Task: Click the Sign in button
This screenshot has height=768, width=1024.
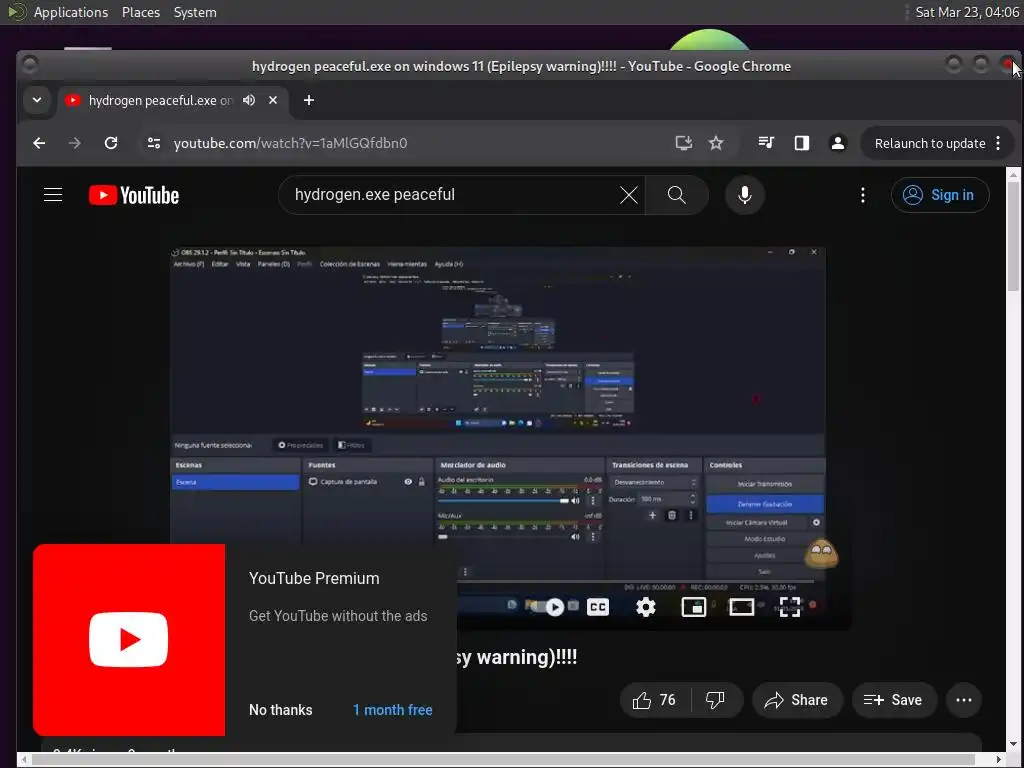Action: [x=940, y=195]
